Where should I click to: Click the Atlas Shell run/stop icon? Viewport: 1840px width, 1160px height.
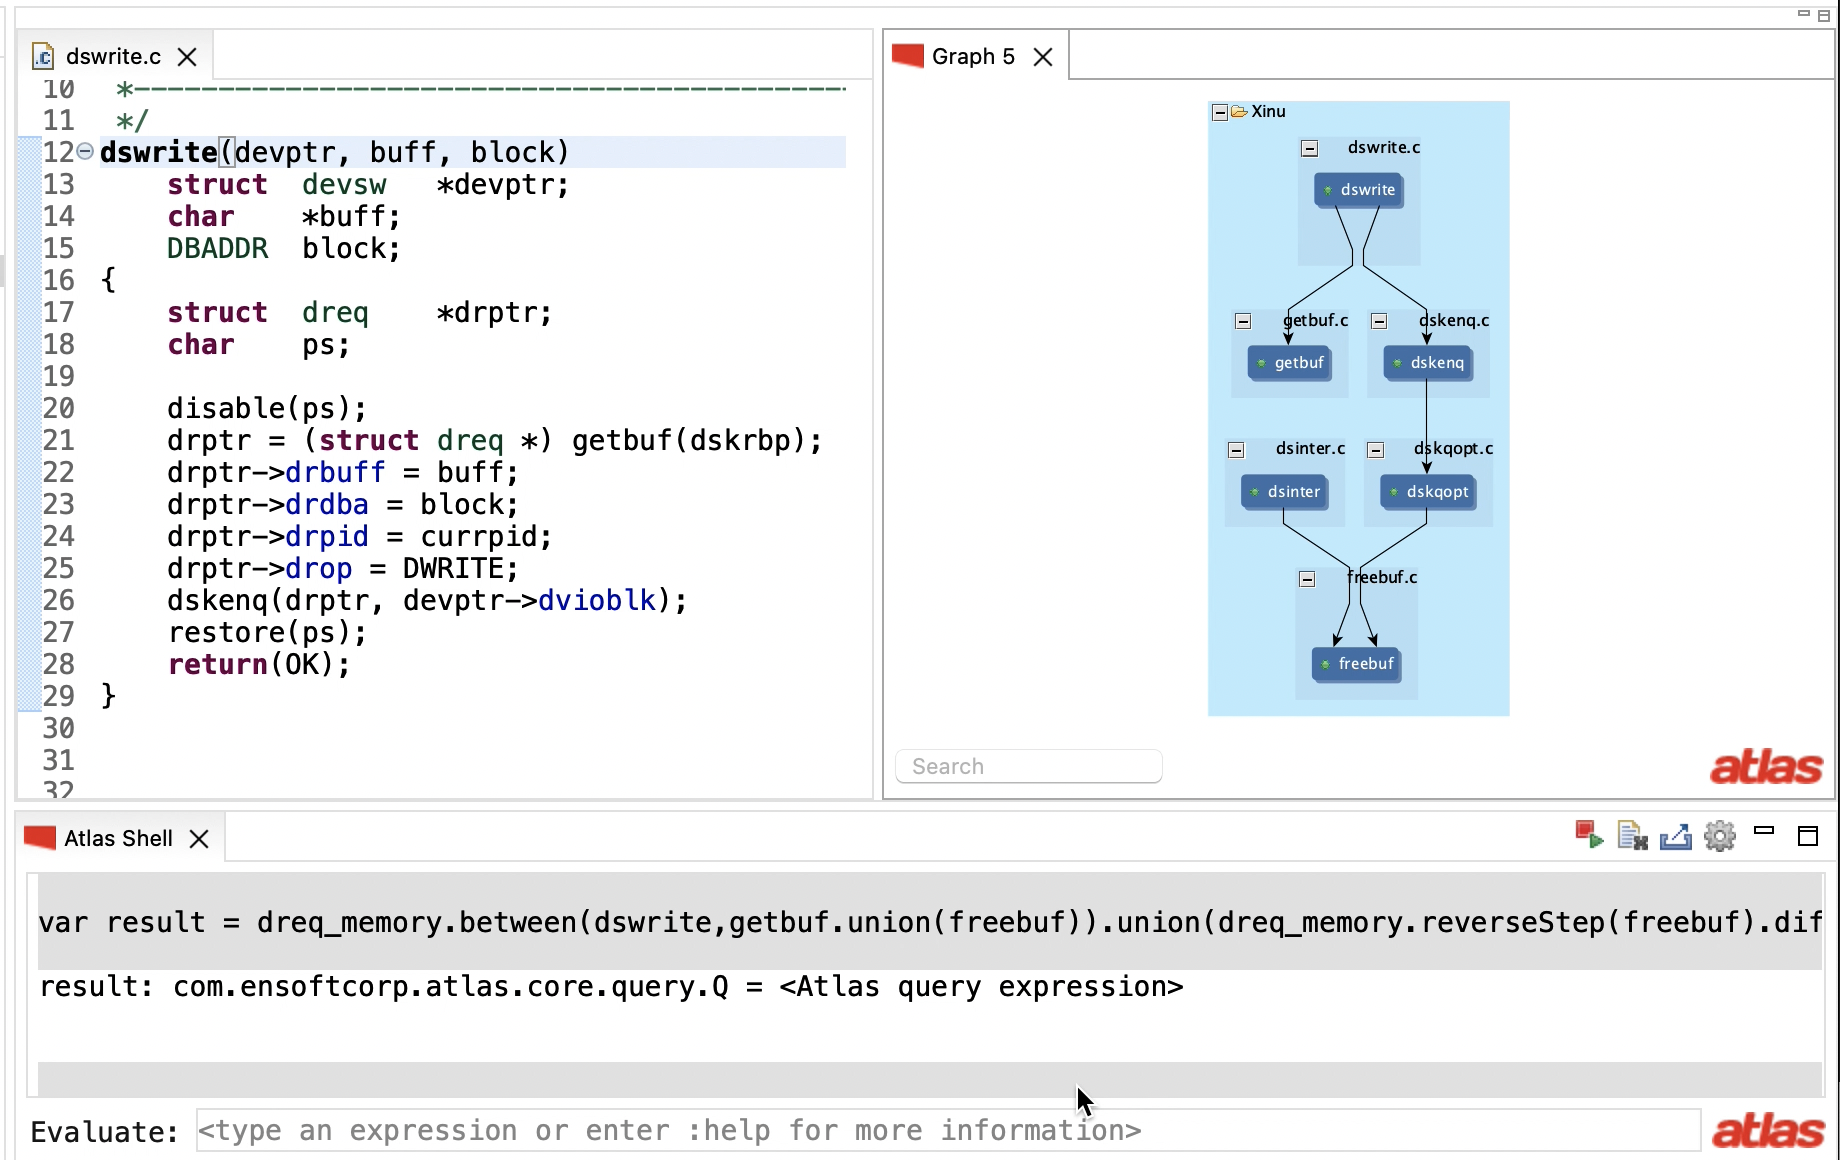click(1588, 836)
